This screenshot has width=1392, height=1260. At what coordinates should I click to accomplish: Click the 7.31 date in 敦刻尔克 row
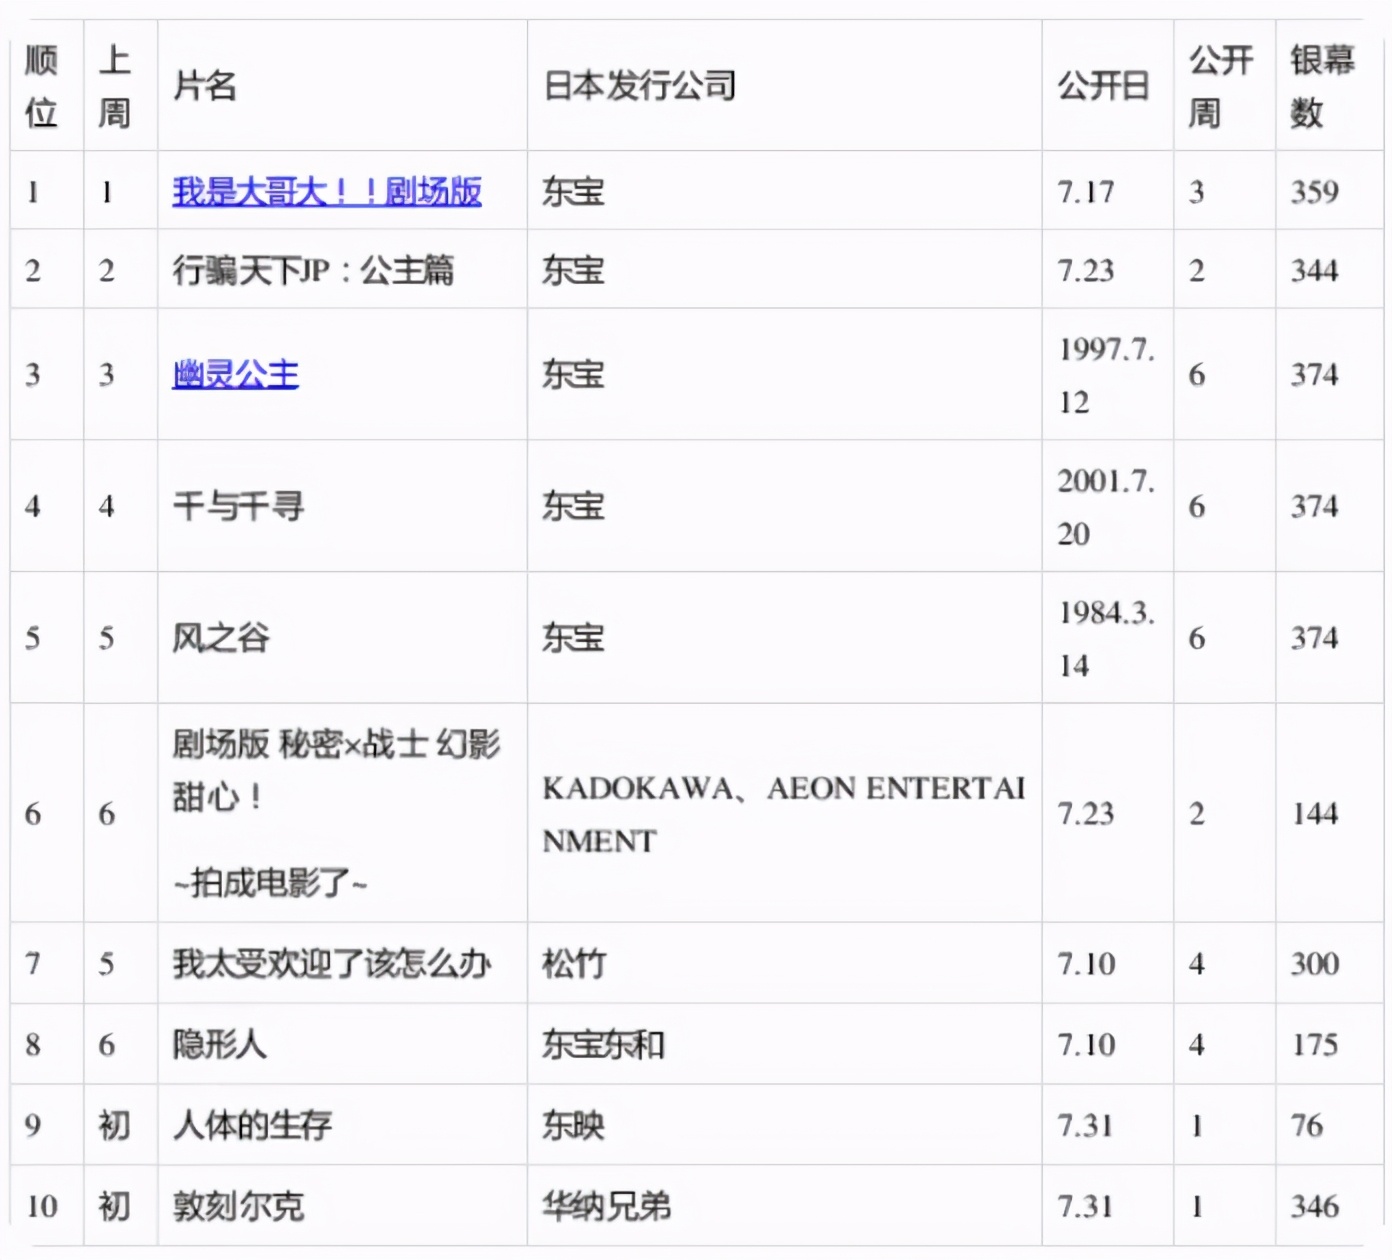(1086, 1207)
